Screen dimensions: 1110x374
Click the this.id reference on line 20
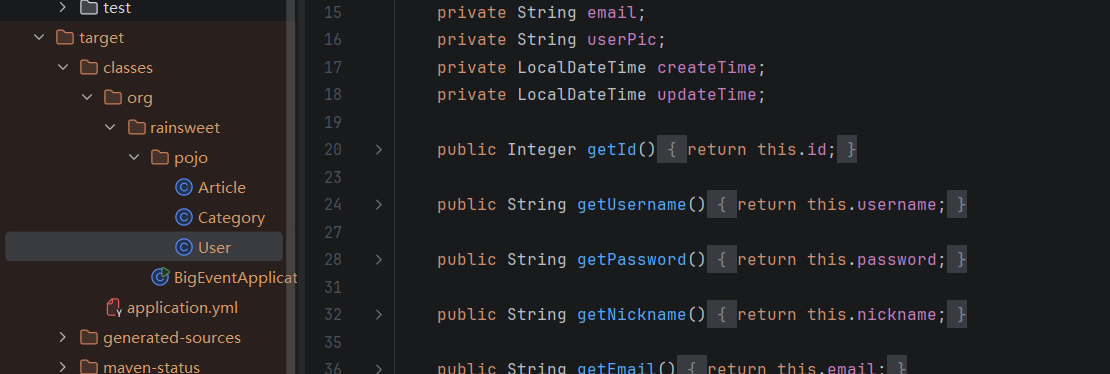pos(791,149)
